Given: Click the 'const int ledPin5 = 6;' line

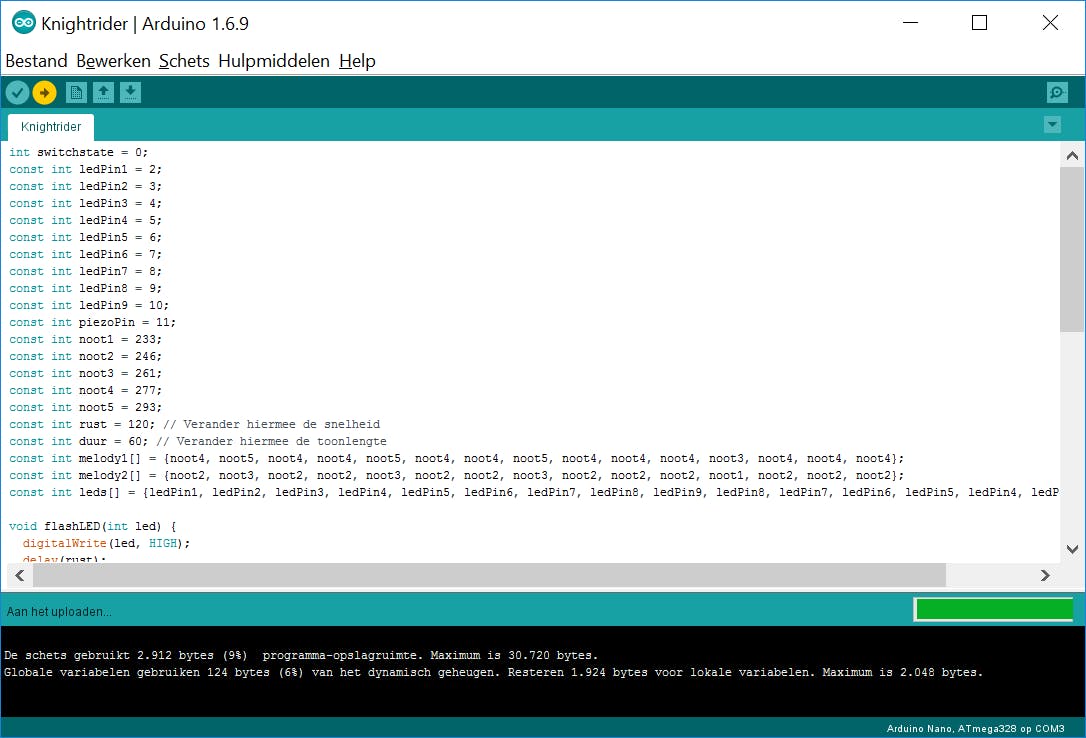Looking at the screenshot, I should pos(85,237).
